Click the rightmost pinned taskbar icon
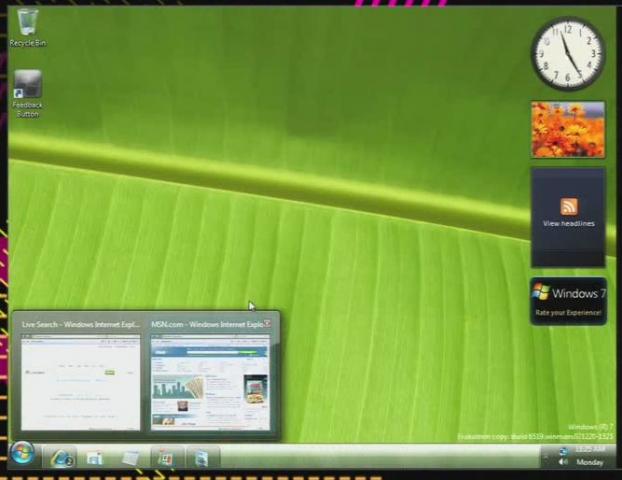The height and width of the screenshot is (480, 622). click(201, 458)
